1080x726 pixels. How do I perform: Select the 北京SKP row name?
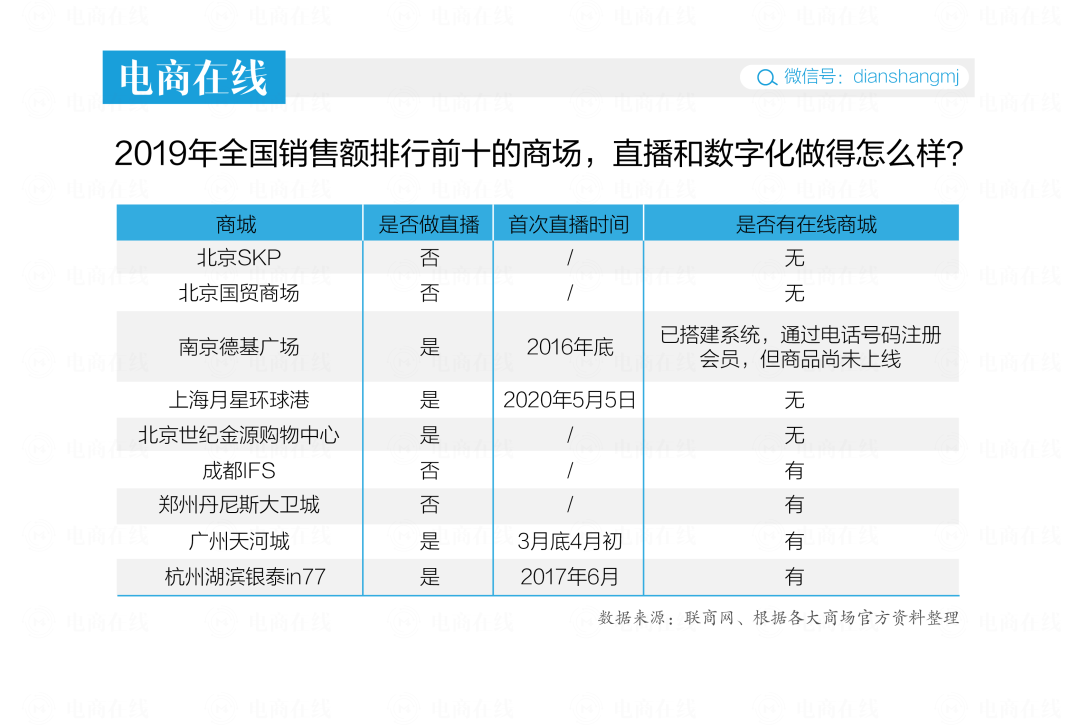coord(239,258)
